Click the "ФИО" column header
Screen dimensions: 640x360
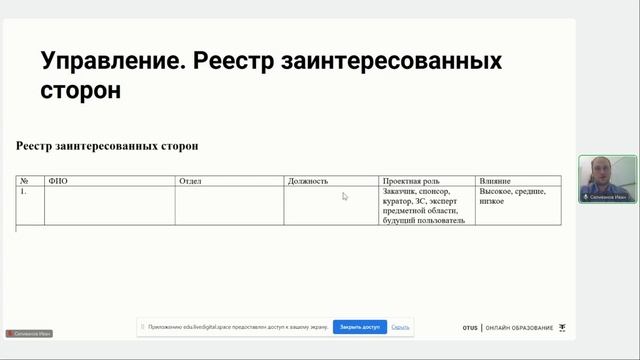(110, 181)
